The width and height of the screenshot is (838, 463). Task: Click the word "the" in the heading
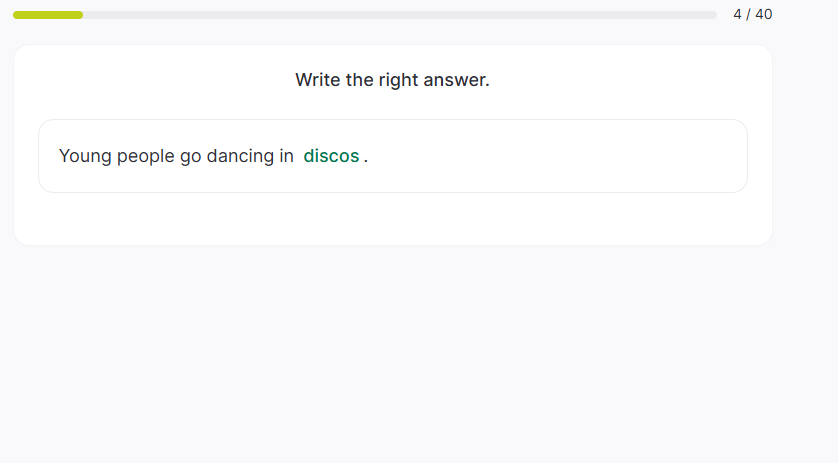pyautogui.click(x=360, y=80)
